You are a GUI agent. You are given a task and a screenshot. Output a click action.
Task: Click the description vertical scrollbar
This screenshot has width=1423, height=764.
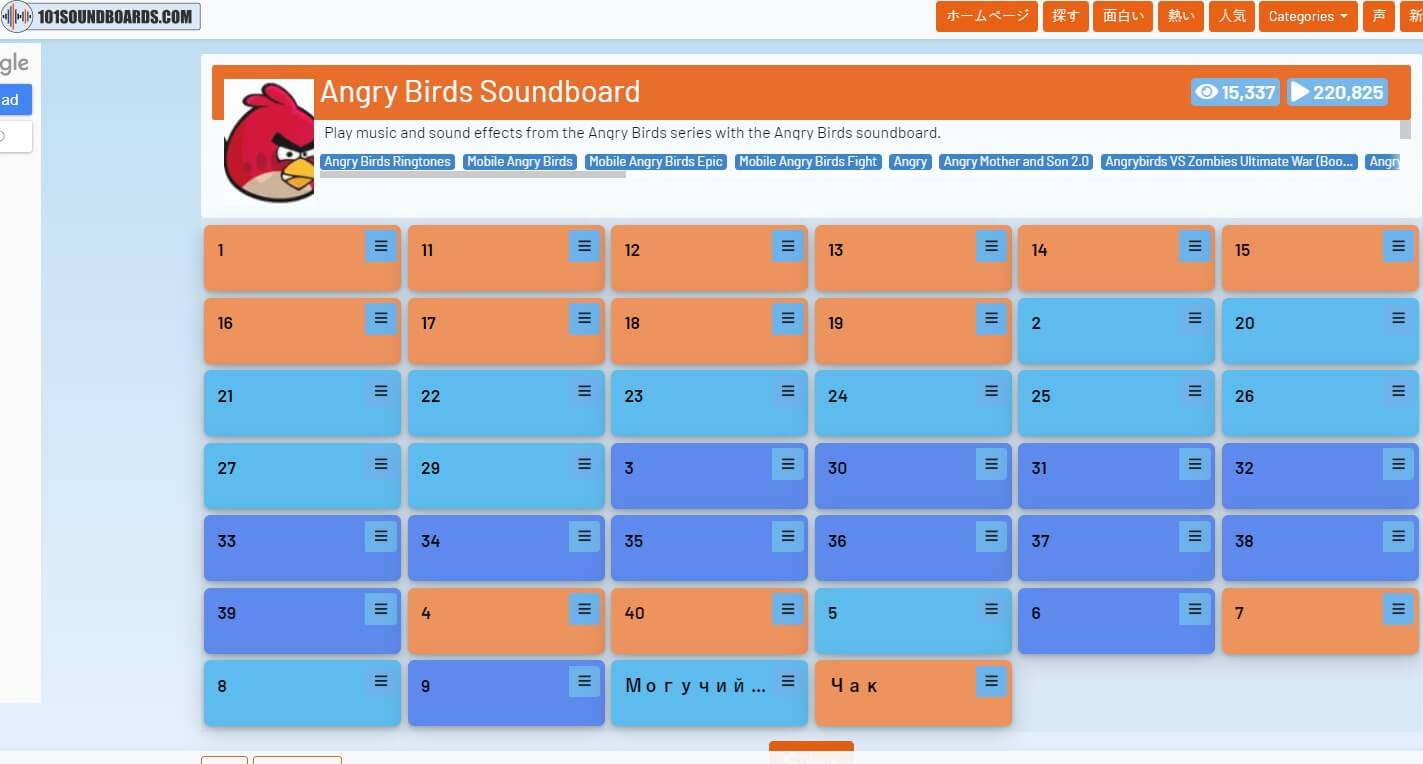[x=1405, y=130]
